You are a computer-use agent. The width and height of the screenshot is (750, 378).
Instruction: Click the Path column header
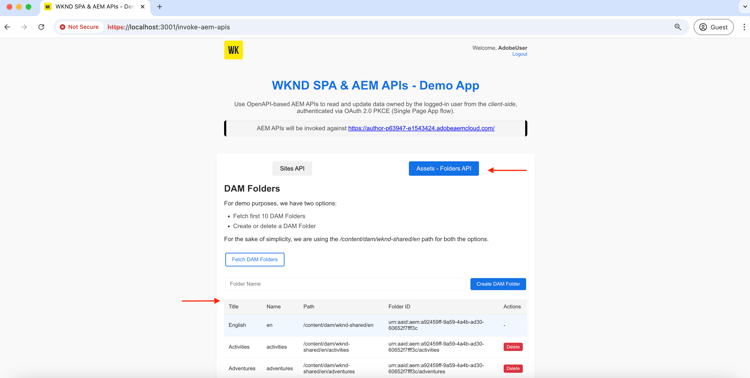coord(309,307)
